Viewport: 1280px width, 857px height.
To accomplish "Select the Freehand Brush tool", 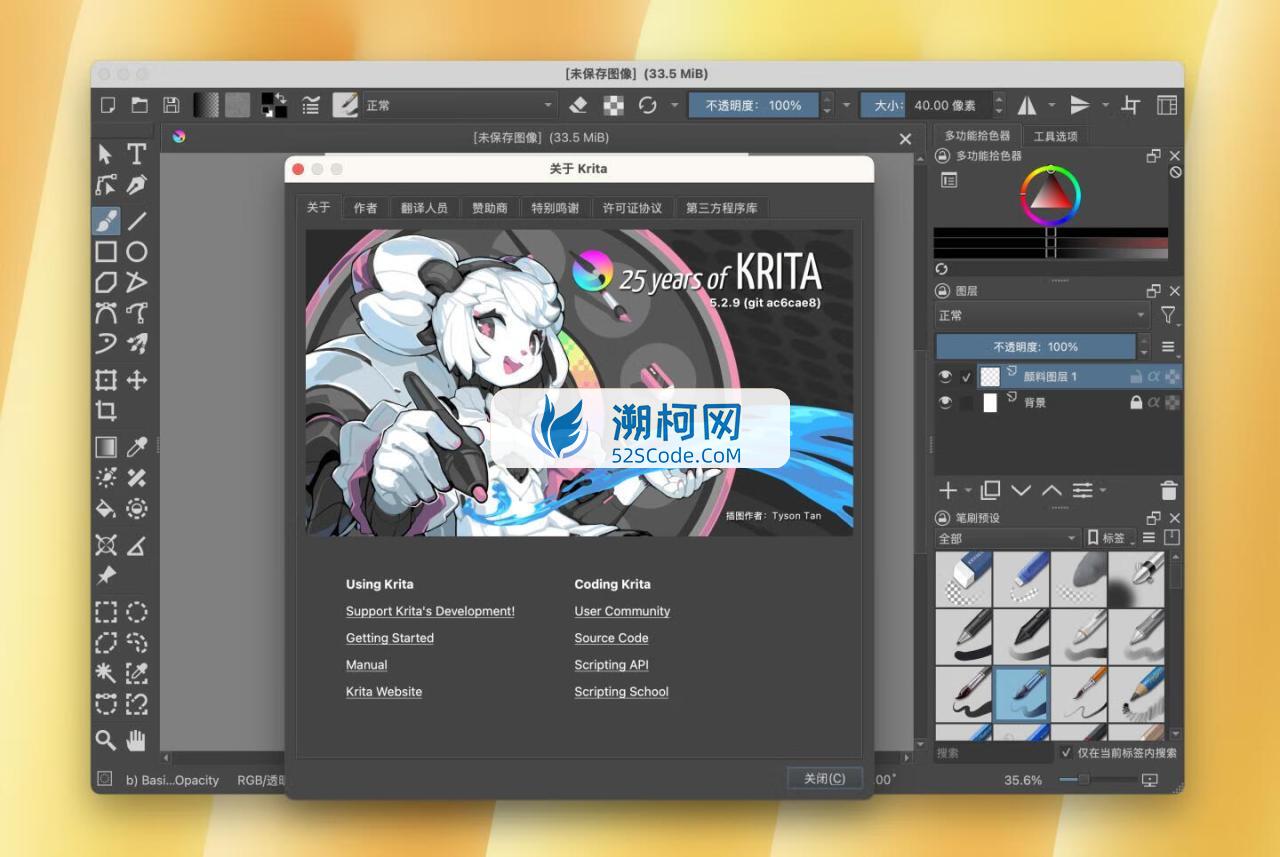I will [x=106, y=220].
